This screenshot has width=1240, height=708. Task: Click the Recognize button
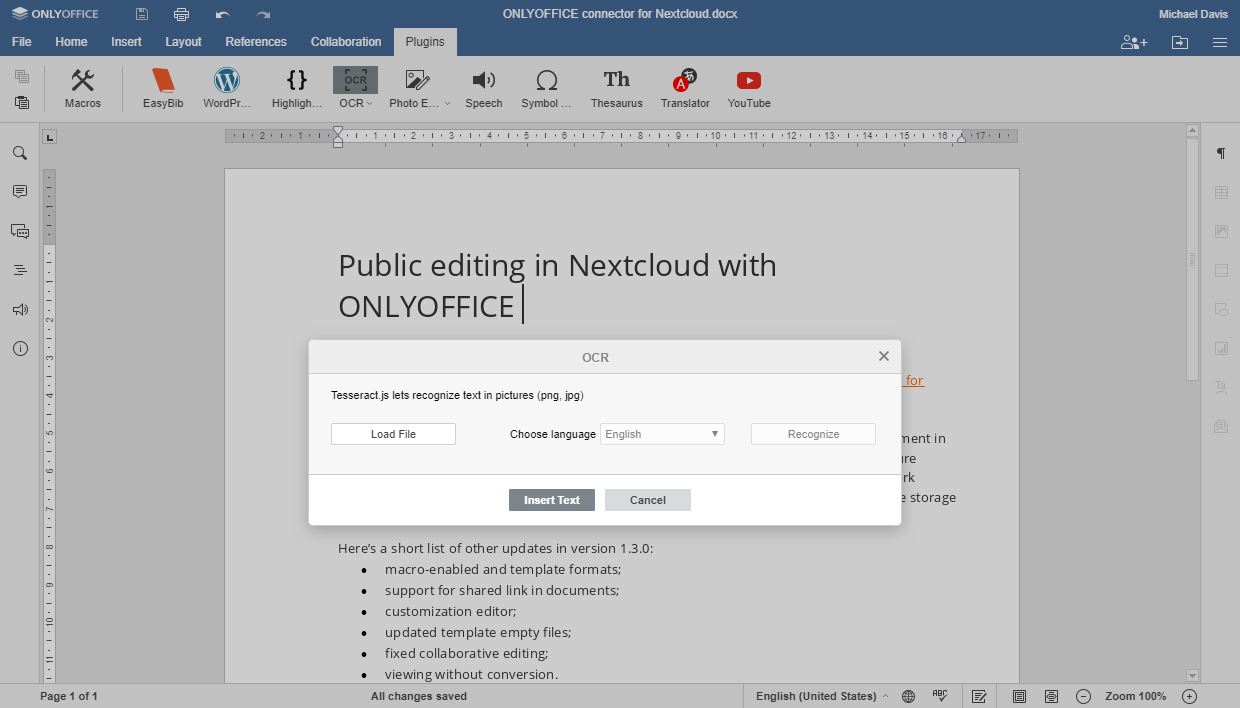click(x=813, y=434)
